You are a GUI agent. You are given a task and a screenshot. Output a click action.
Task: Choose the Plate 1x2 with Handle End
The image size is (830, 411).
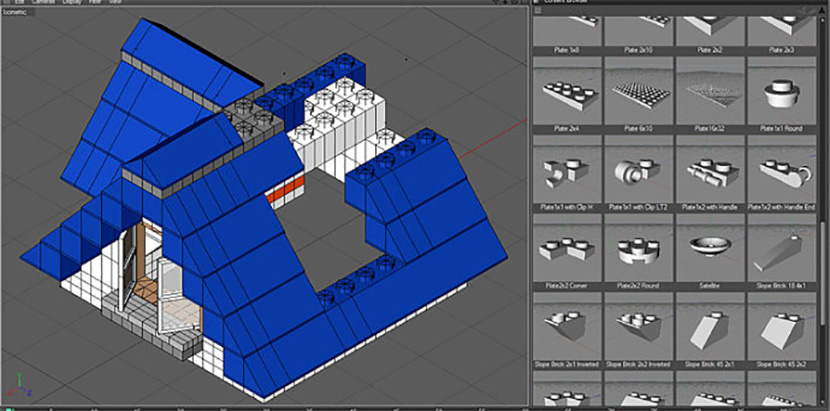point(781,169)
